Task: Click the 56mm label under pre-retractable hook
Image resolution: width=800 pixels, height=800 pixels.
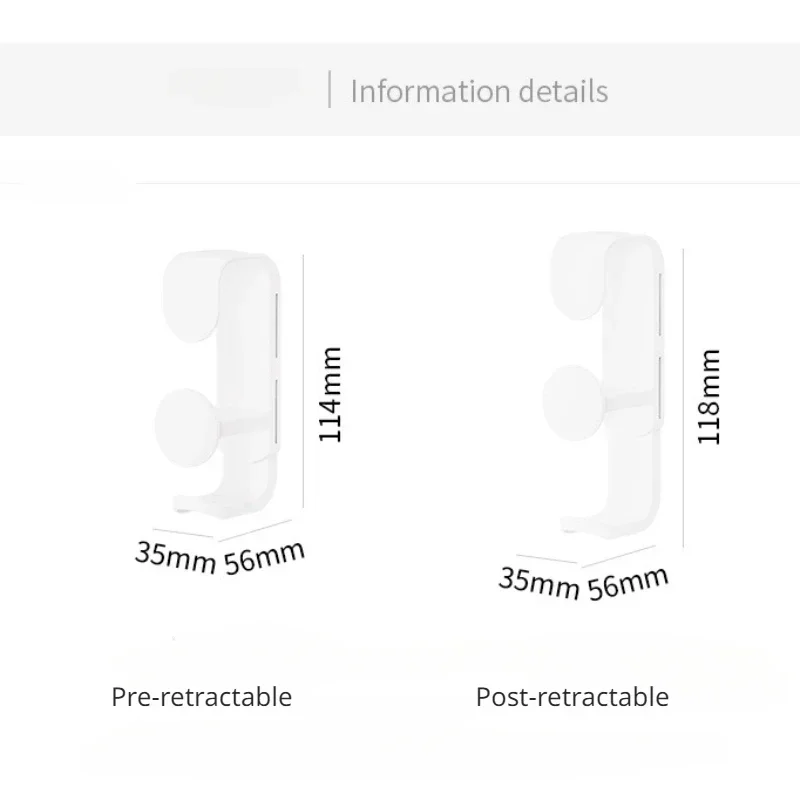Action: 263,556
